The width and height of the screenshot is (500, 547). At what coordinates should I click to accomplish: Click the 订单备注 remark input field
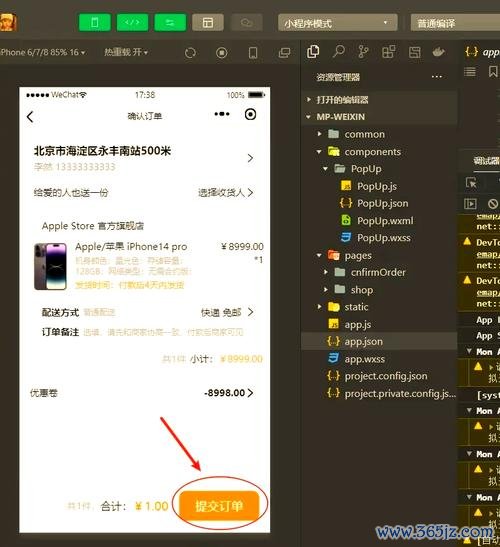pyautogui.click(x=163, y=332)
